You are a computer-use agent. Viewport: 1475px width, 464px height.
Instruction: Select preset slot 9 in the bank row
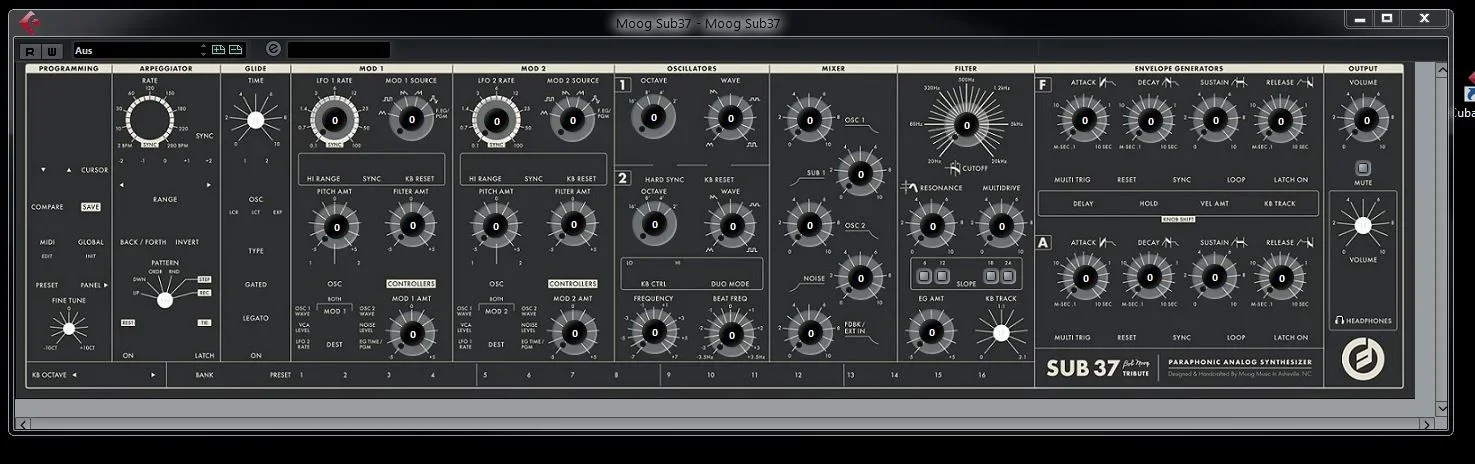[x=668, y=375]
